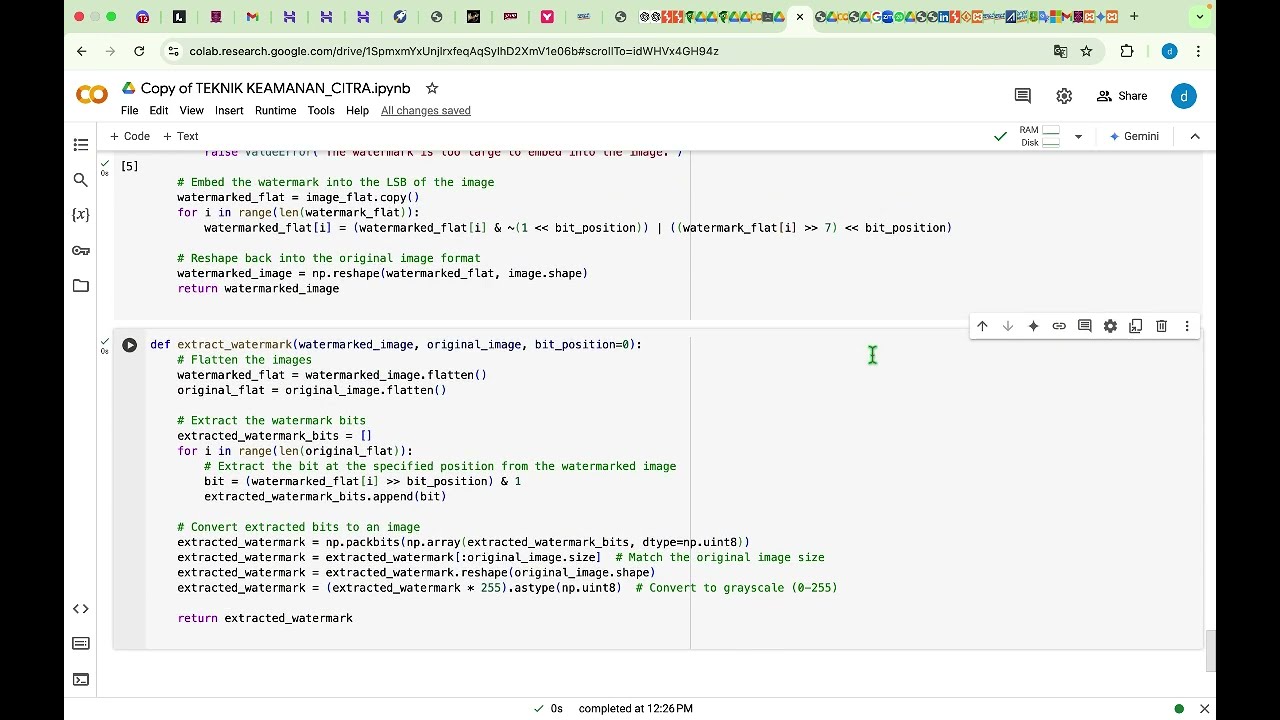Run the extract_watermark cell
The height and width of the screenshot is (720, 1280).
(x=129, y=345)
